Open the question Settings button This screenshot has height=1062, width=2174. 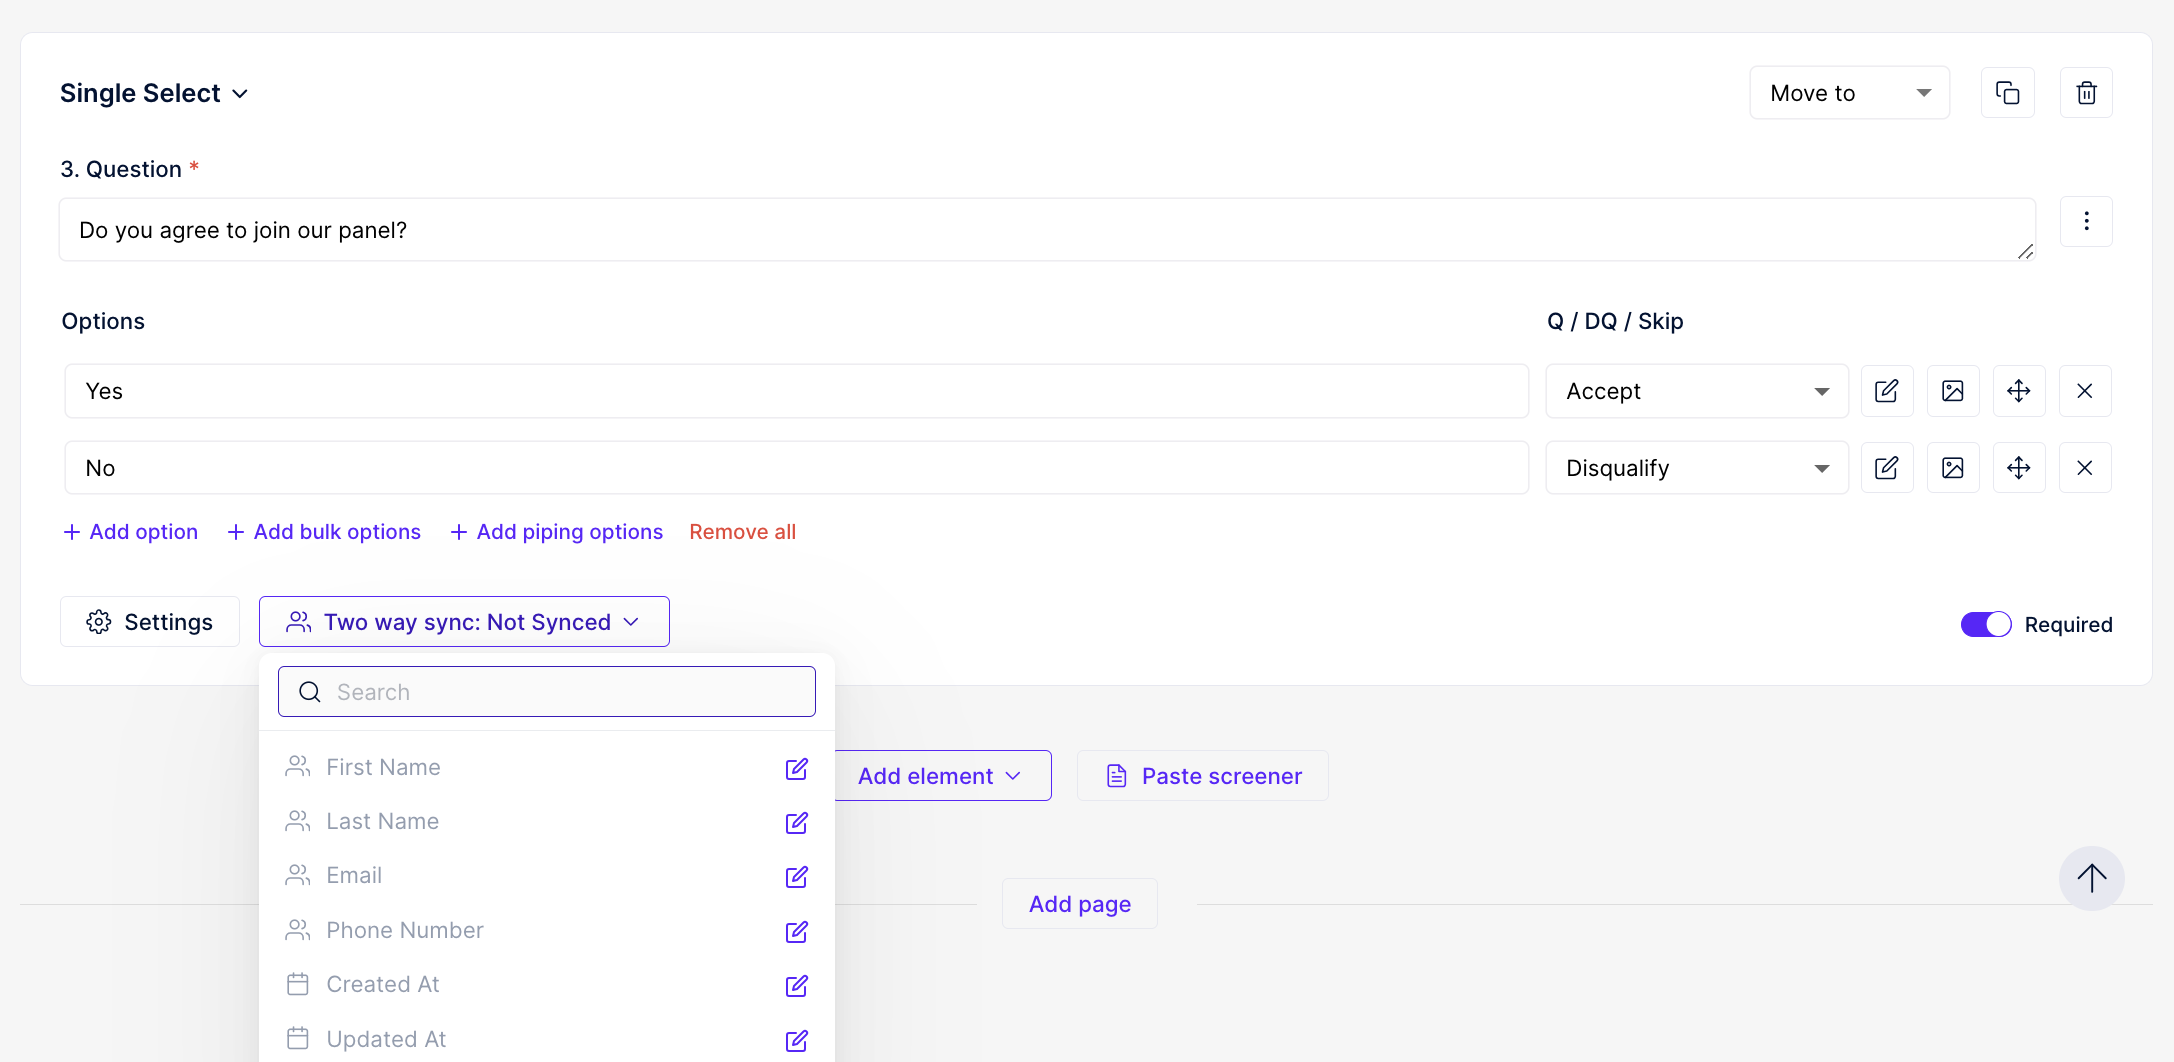150,622
